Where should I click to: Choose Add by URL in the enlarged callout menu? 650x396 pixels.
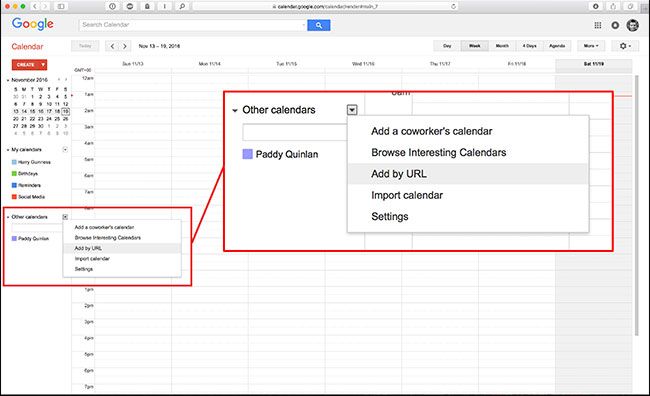pos(468,174)
